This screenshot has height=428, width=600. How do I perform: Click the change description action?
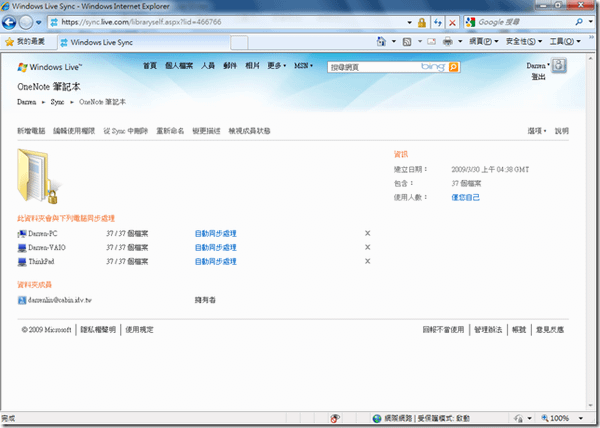(206, 131)
